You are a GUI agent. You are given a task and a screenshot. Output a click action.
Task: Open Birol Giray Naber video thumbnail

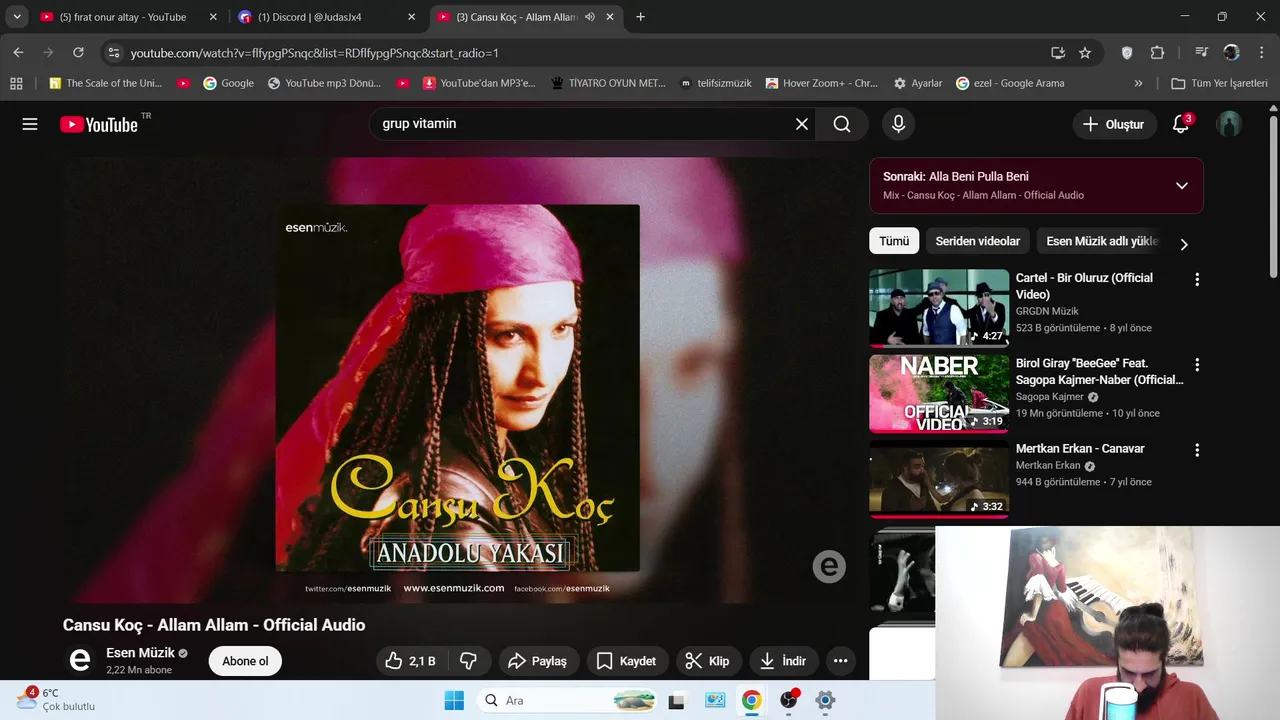click(939, 393)
